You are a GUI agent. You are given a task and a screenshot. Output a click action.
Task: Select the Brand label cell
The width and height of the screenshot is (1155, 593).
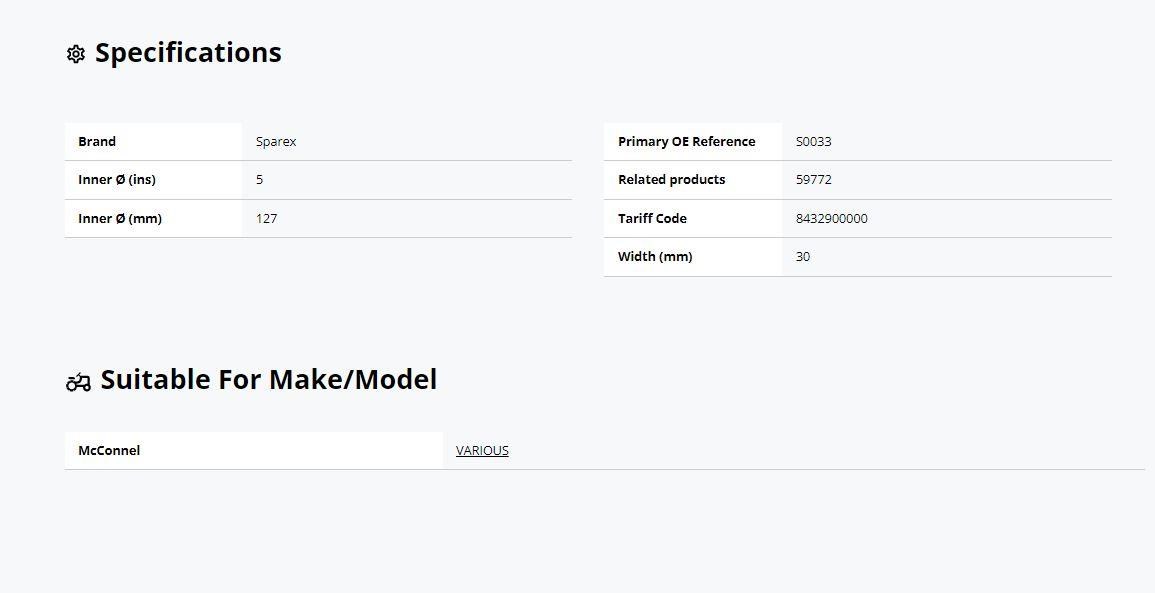153,141
